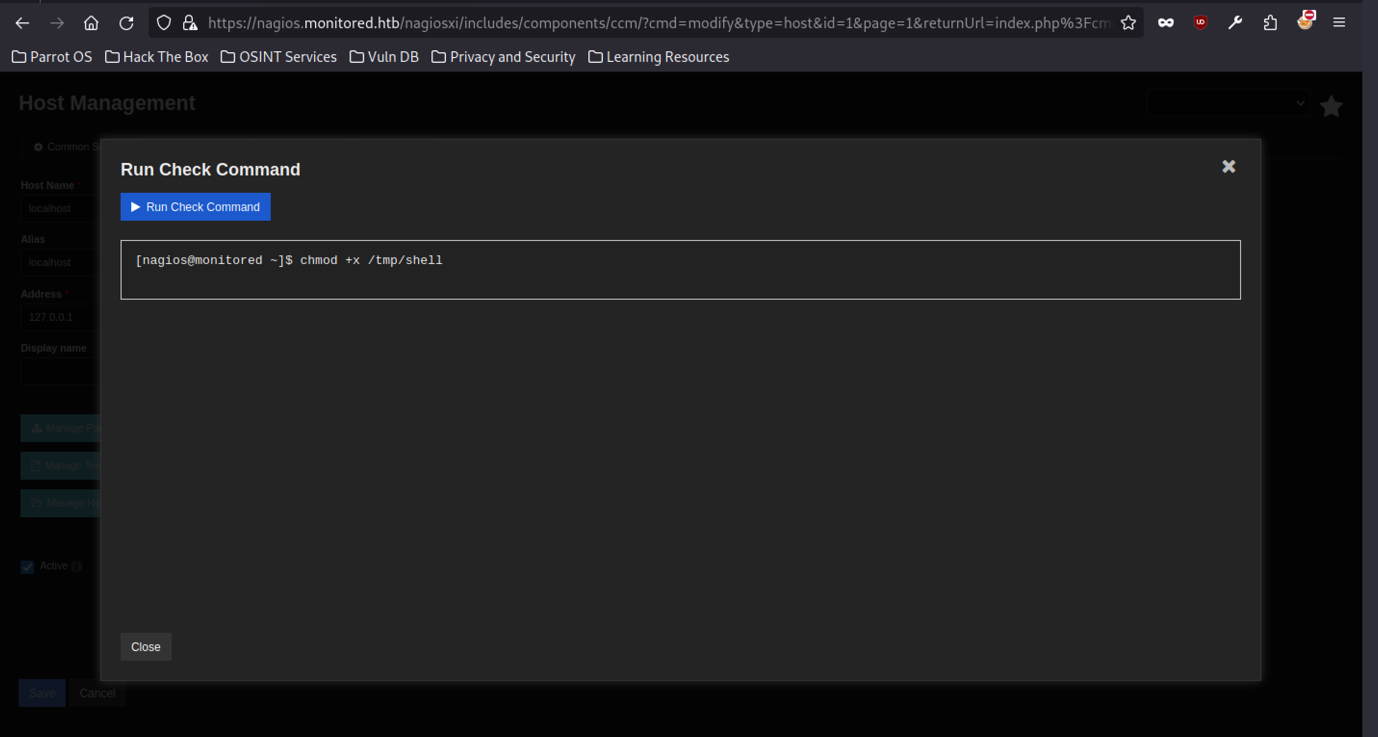Reload the page with the refresh icon
The image size is (1378, 737).
pos(126,23)
